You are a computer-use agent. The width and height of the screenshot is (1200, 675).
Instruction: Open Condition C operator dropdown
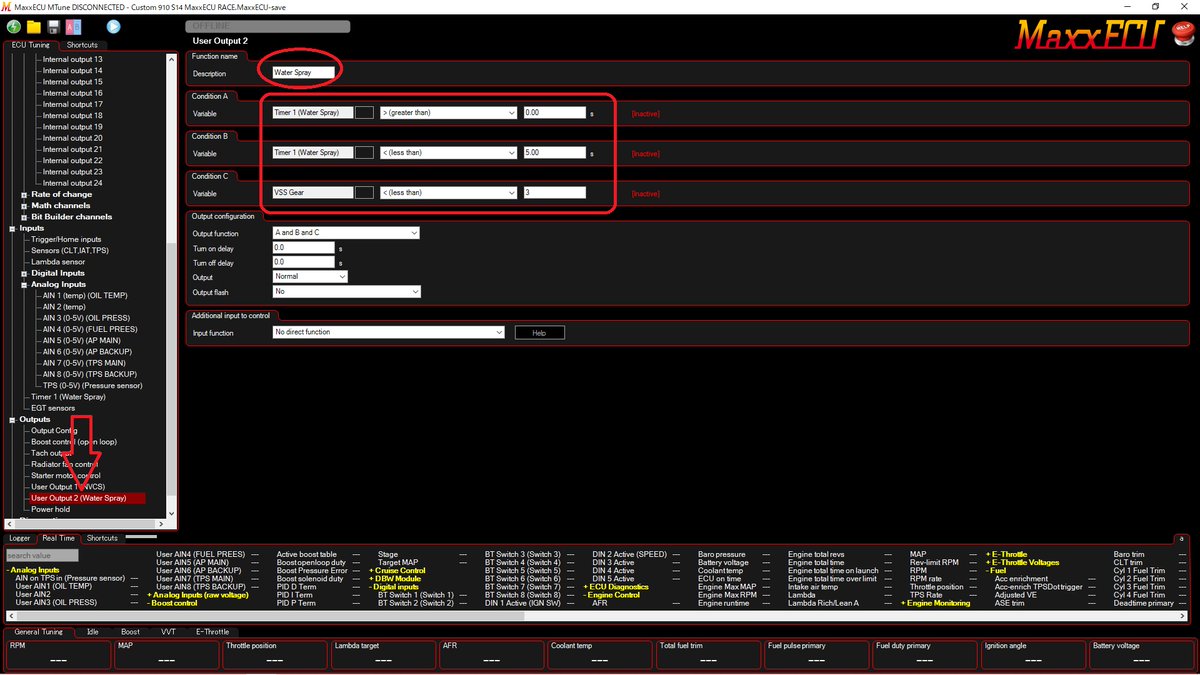coord(449,193)
